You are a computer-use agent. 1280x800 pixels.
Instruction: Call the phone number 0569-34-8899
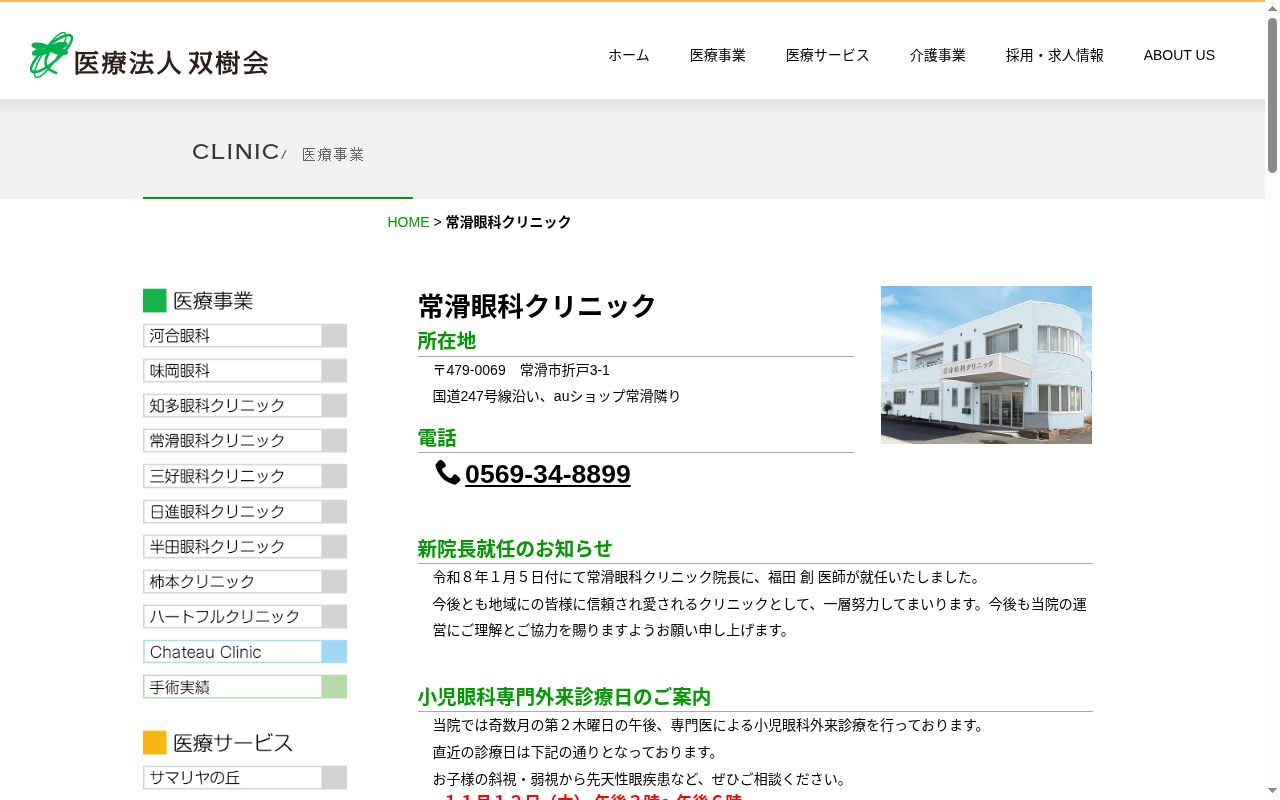[547, 474]
